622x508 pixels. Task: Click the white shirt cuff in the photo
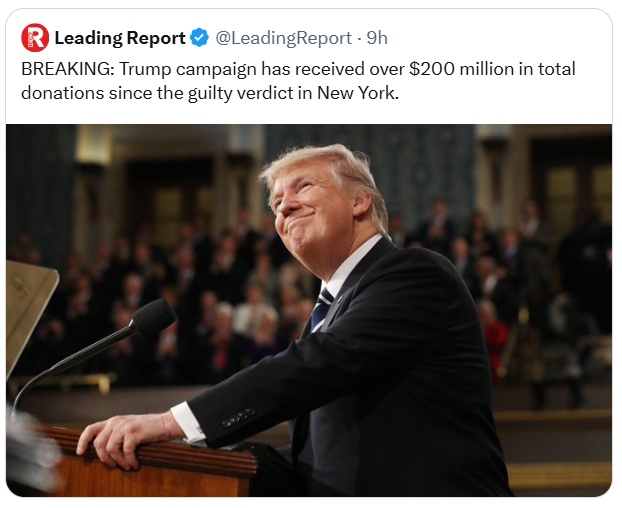click(188, 422)
